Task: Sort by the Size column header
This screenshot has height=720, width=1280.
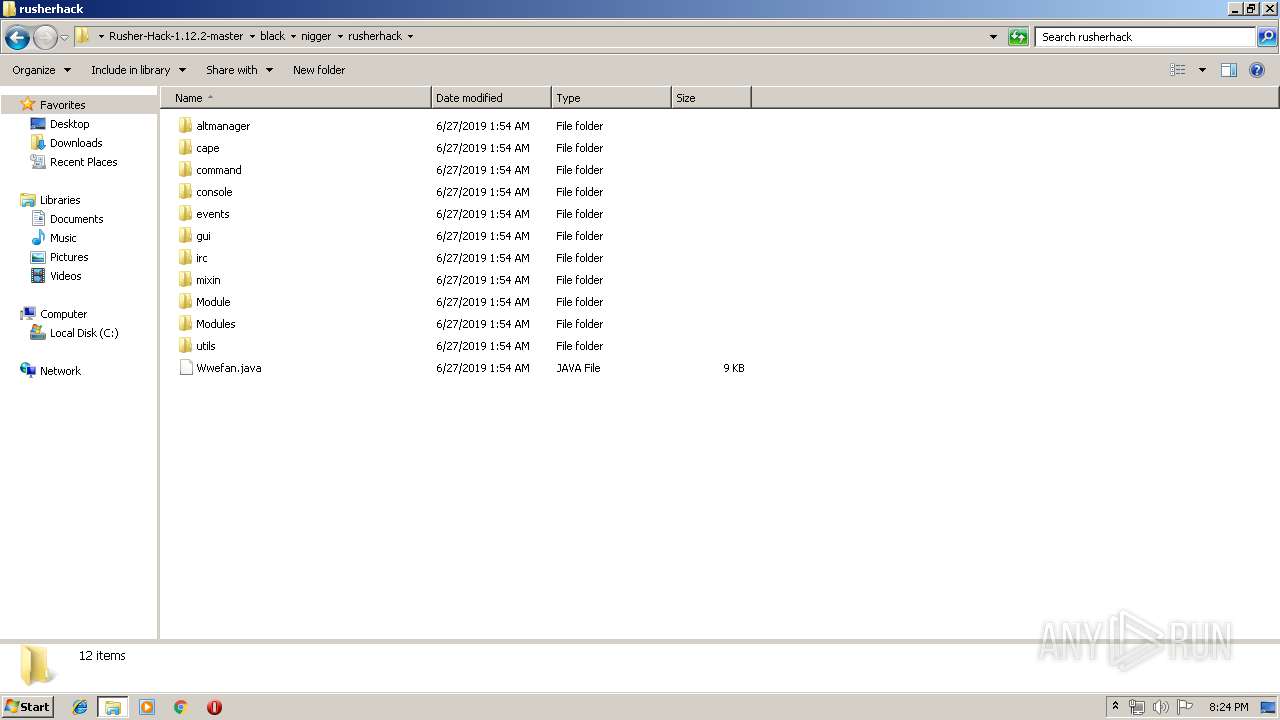Action: [711, 98]
